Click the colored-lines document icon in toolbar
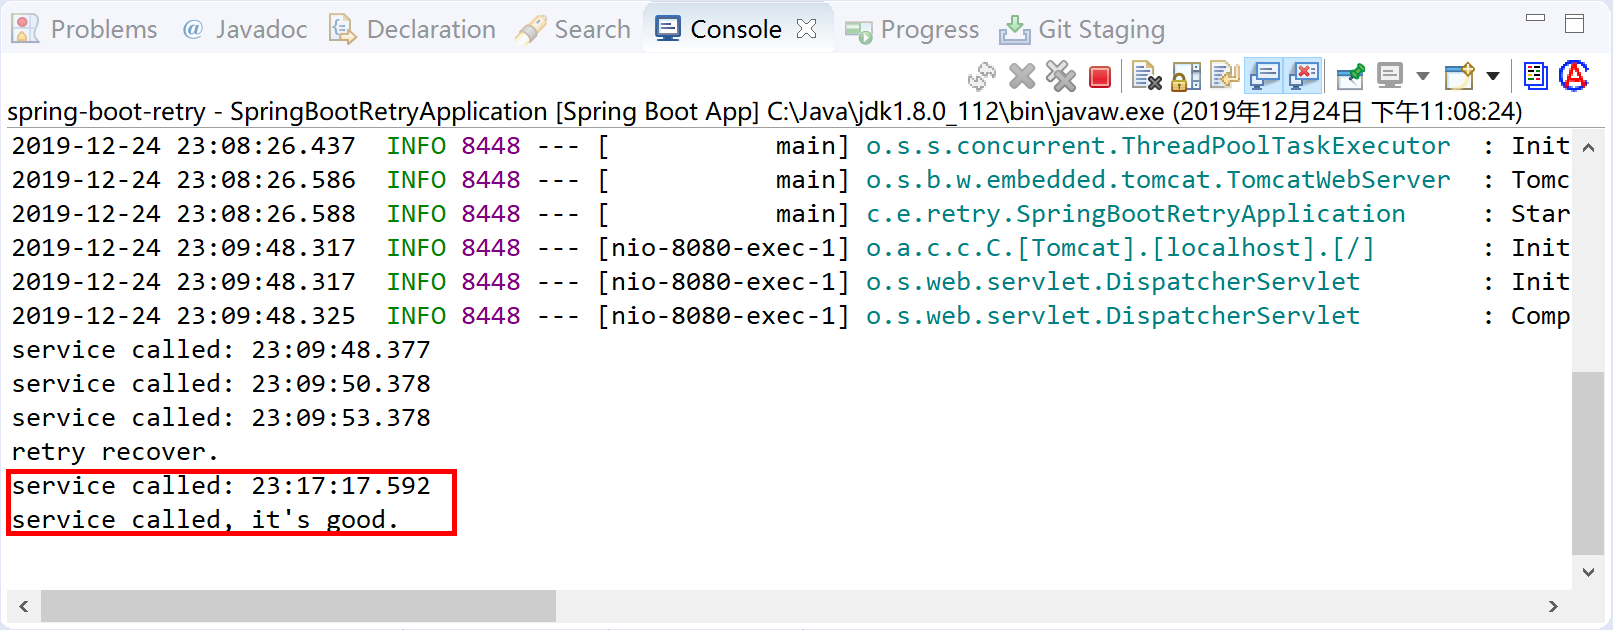The width and height of the screenshot is (1613, 630). (x=1535, y=76)
